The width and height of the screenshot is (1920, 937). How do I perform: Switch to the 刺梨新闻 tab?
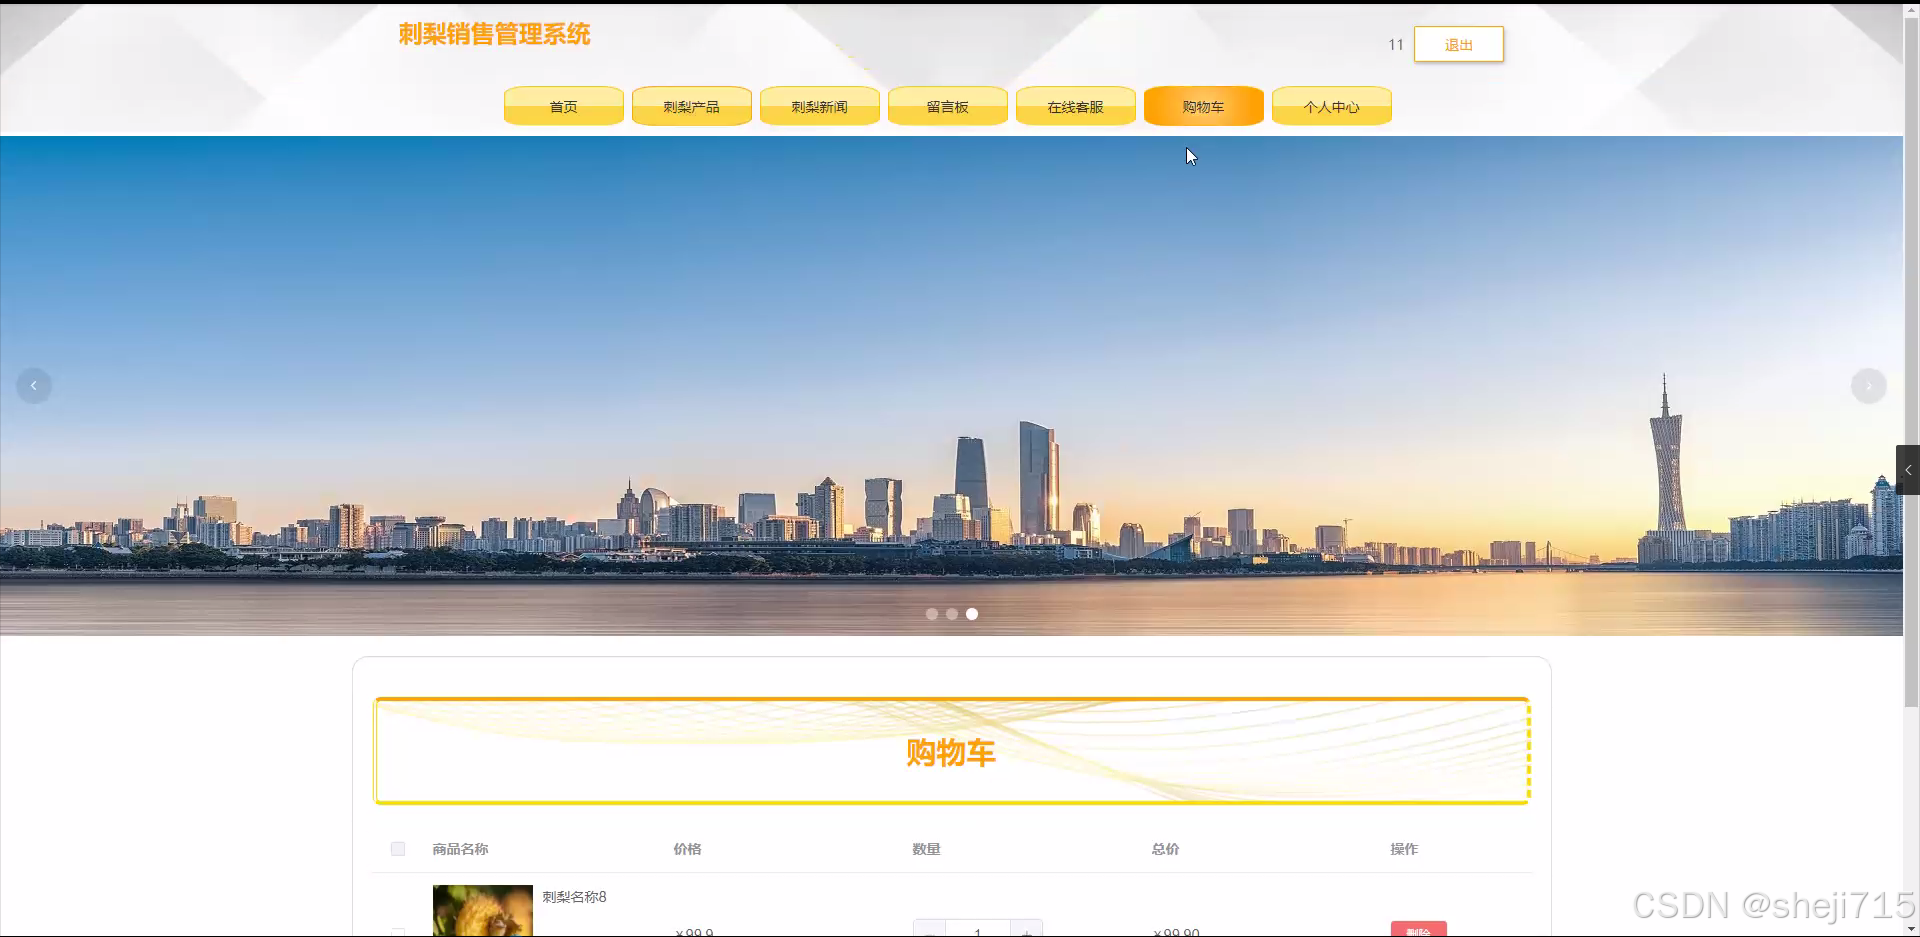click(819, 106)
